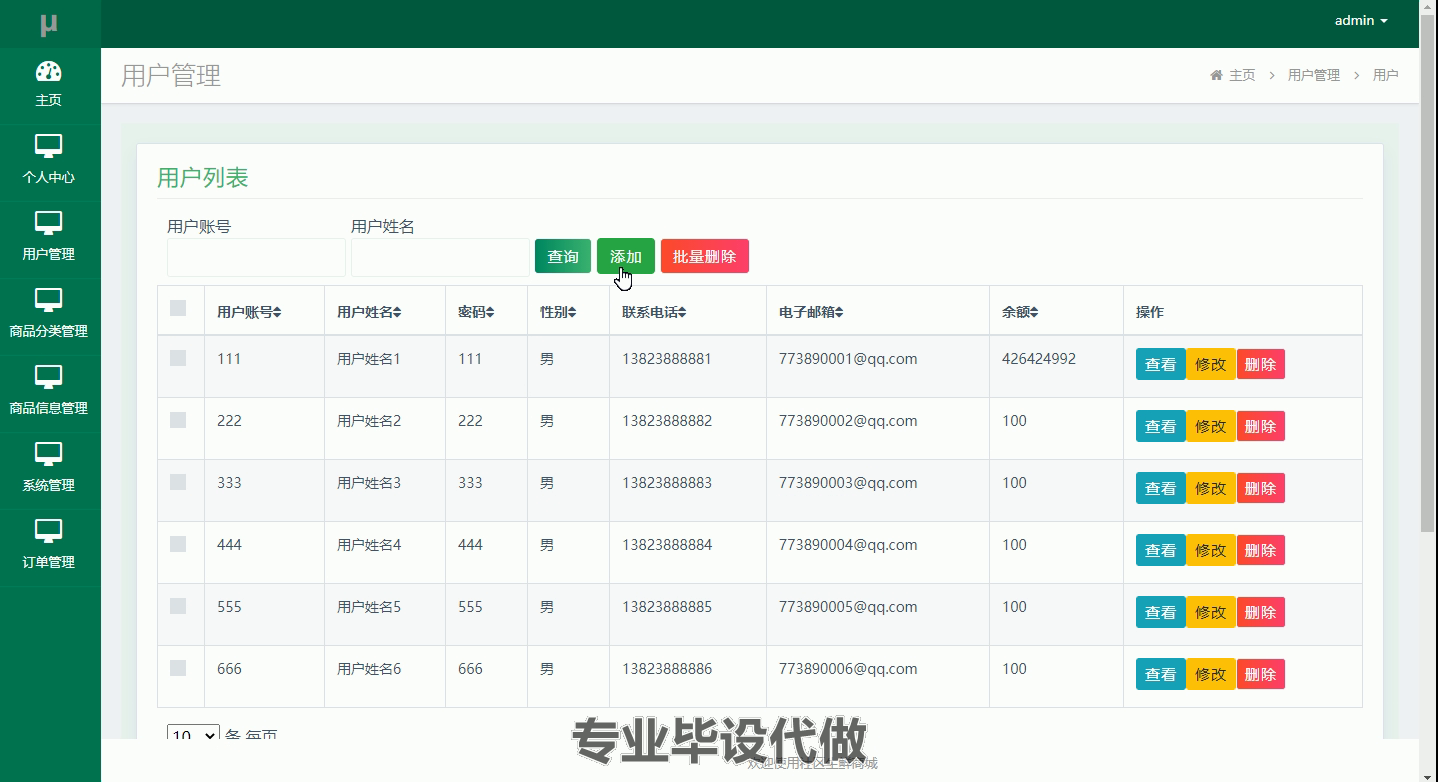
Task: Focus the 用户姓名 search input field
Action: click(440, 257)
